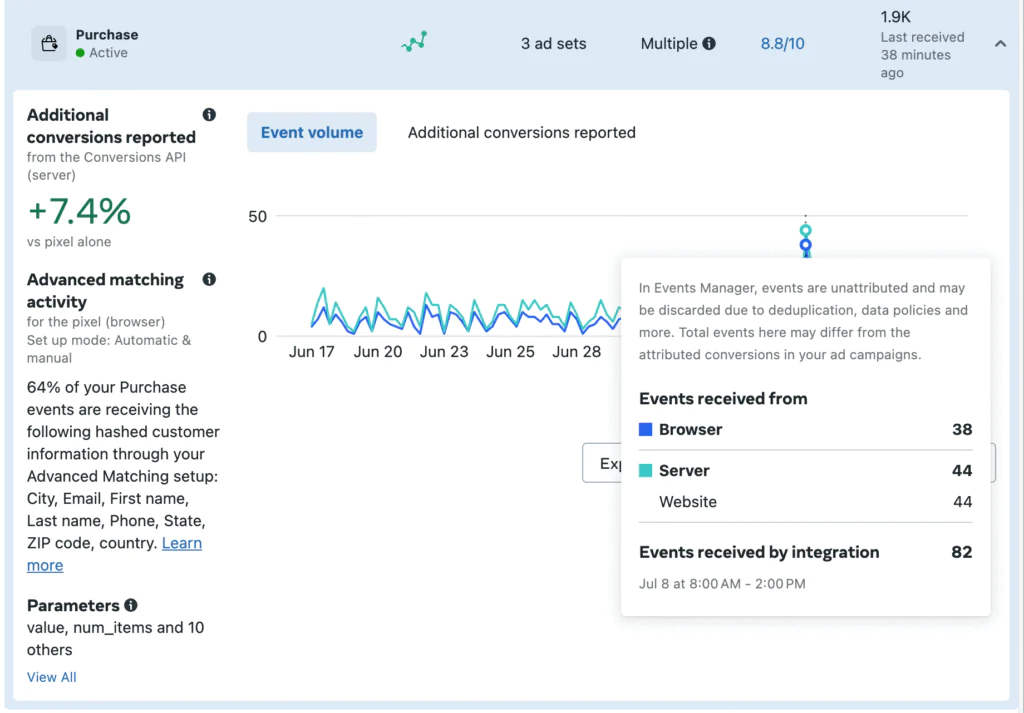
Task: Click the green Active status label
Action: (x=102, y=53)
